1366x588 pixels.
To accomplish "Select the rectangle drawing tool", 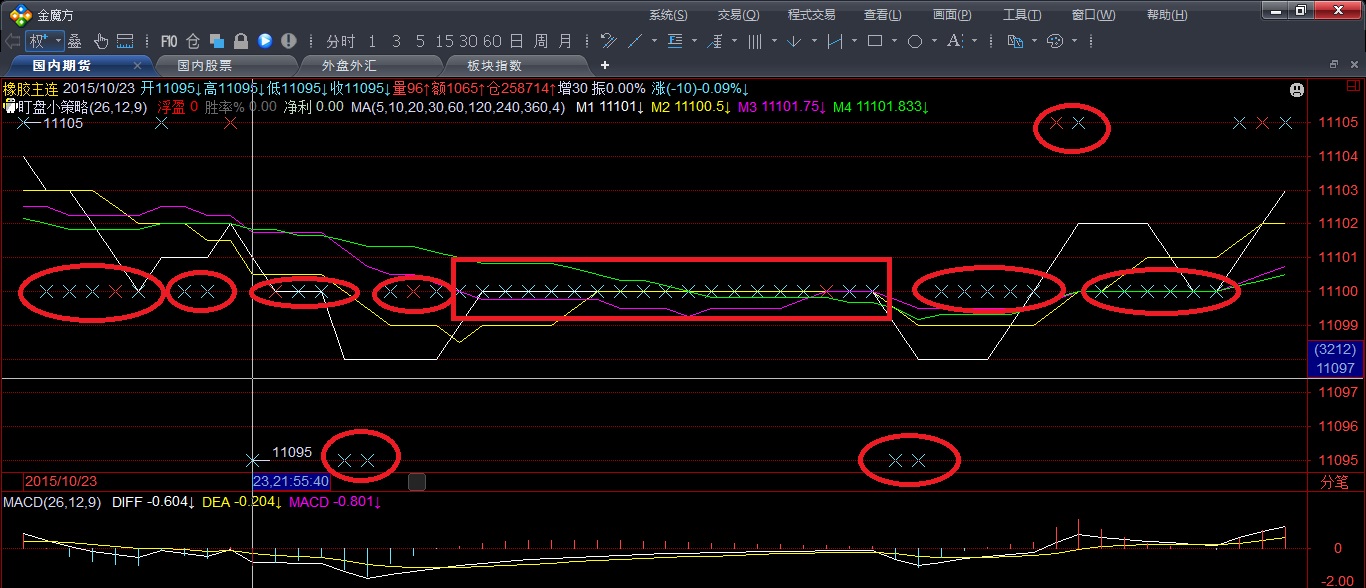I will tap(874, 41).
